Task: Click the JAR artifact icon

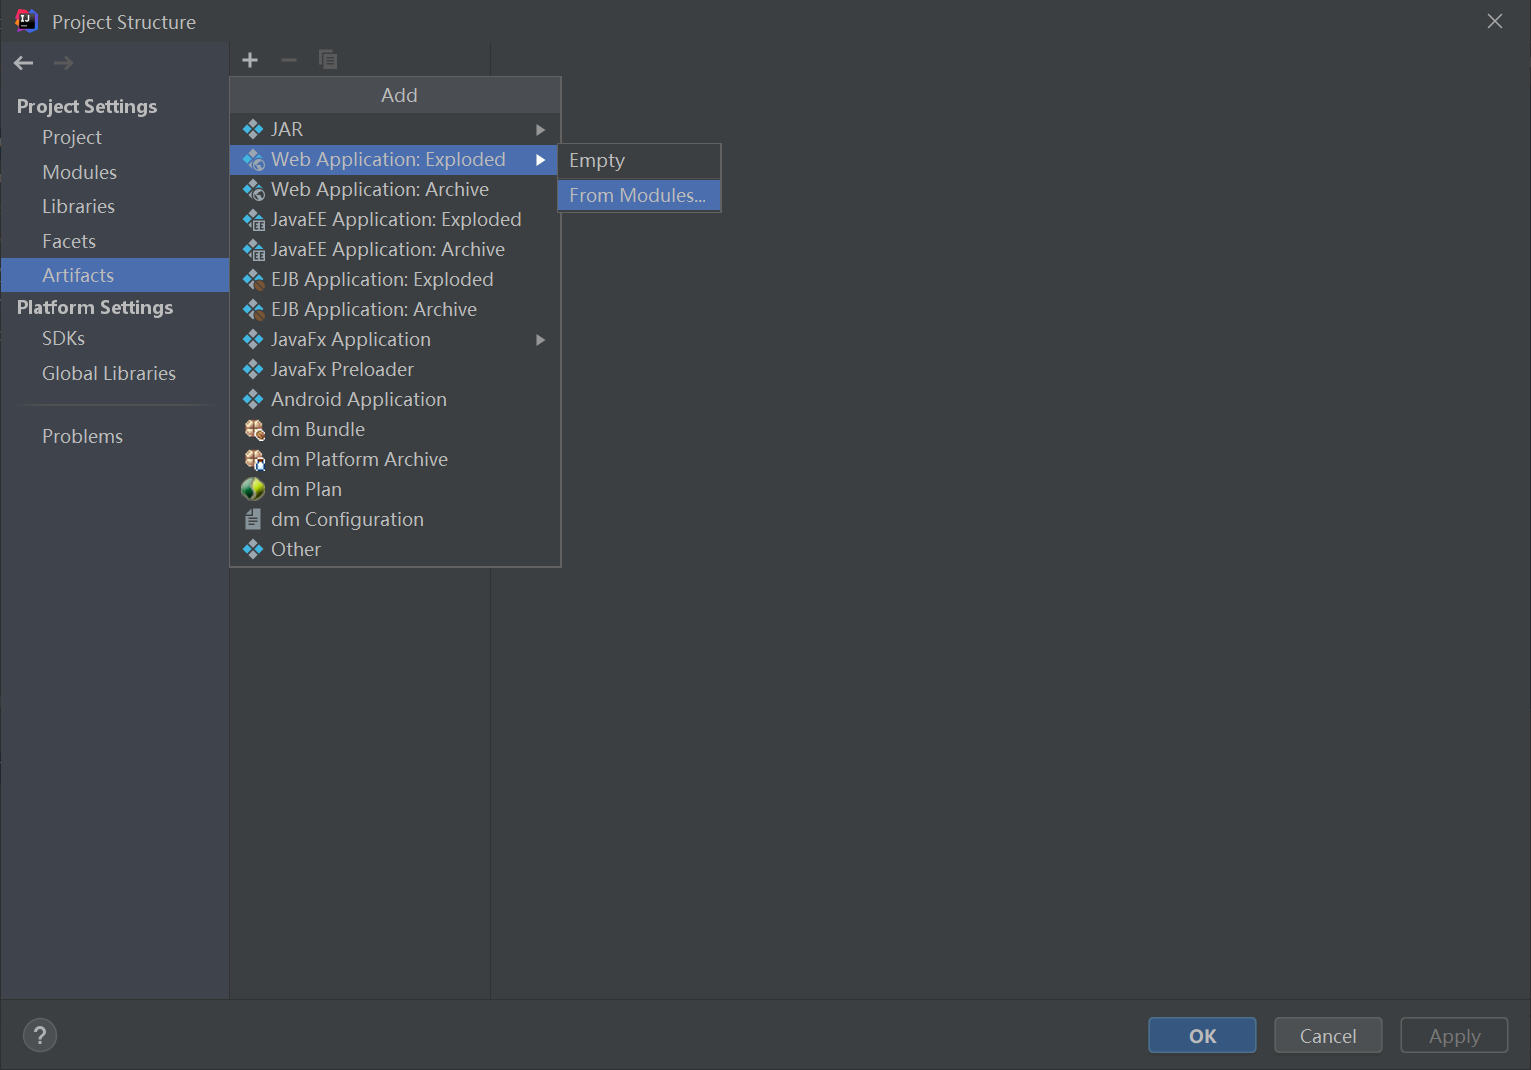Action: (253, 129)
